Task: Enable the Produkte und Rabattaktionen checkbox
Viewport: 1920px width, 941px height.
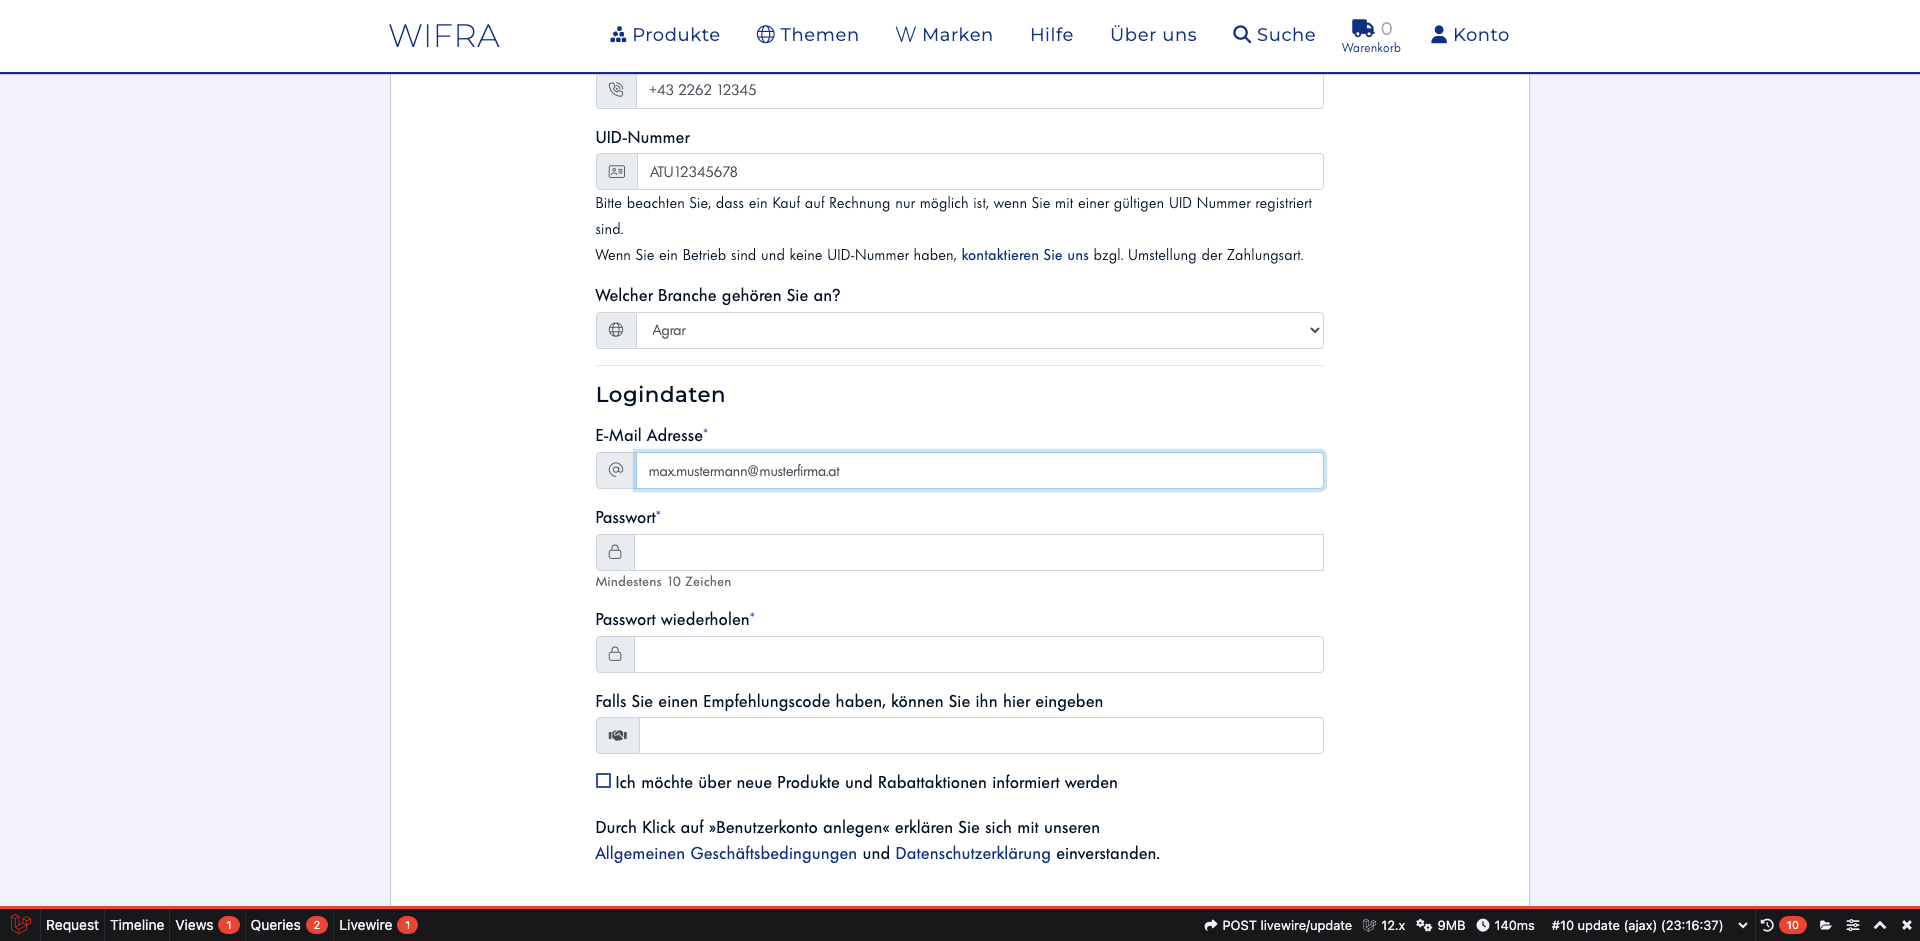Action: point(603,780)
